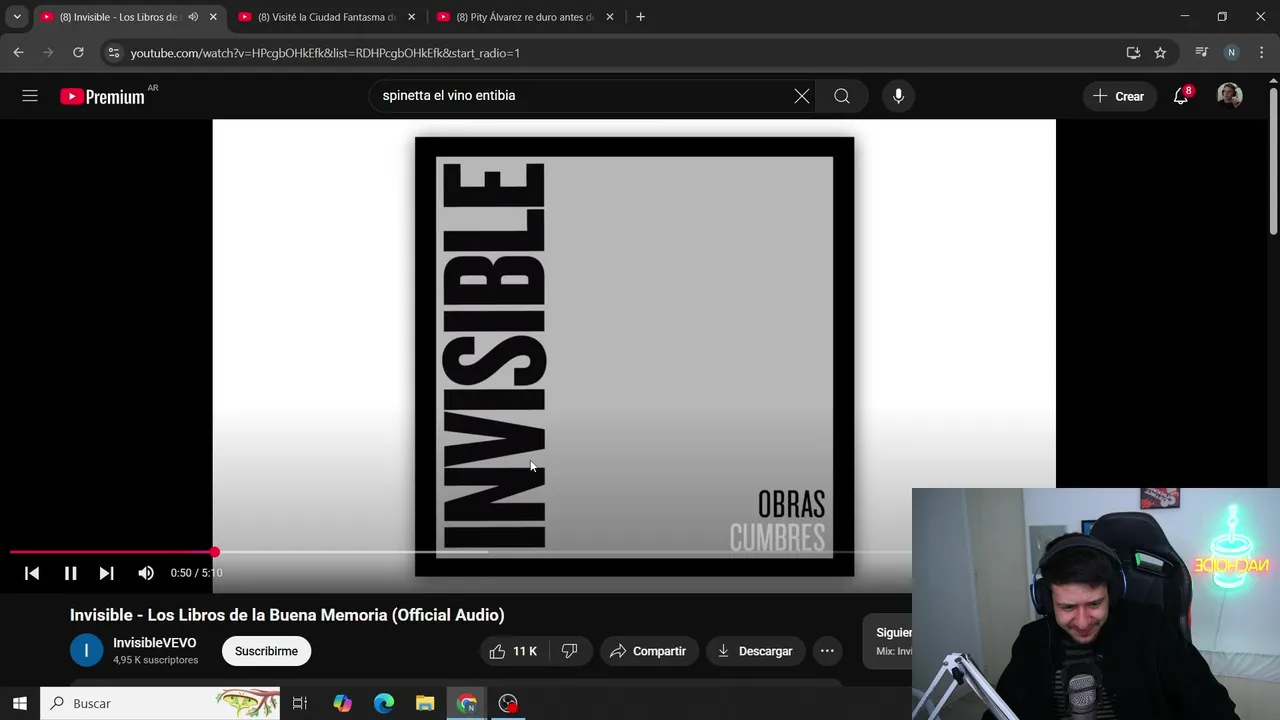Open the recording app taskbar icon
This screenshot has height=720, width=1280.
point(508,704)
